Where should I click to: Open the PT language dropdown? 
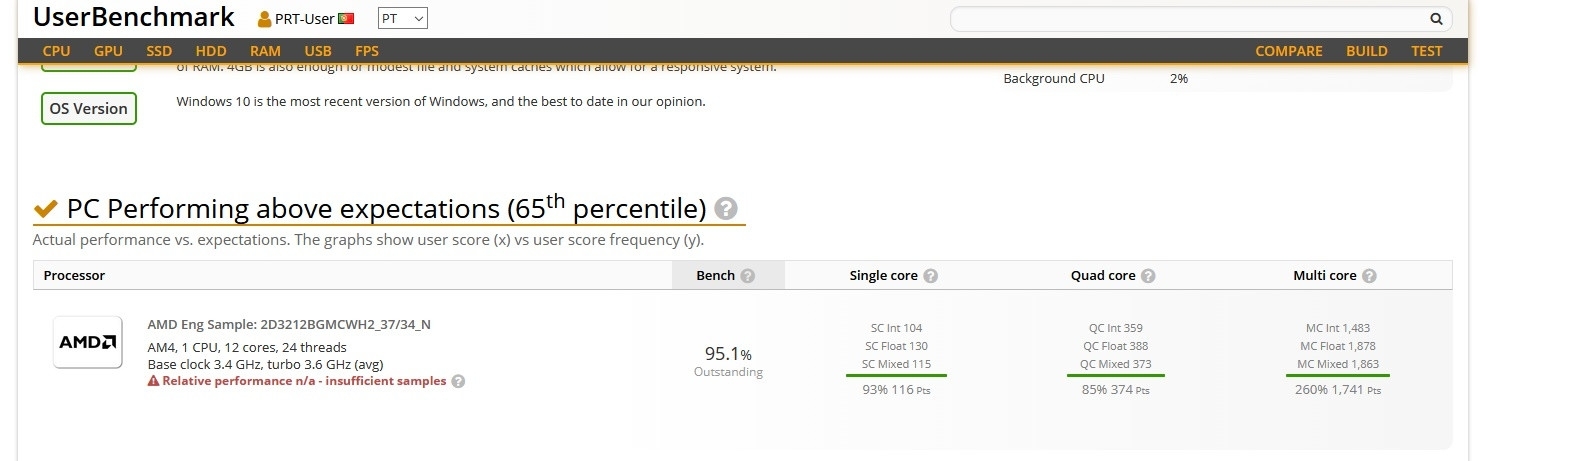(x=403, y=18)
